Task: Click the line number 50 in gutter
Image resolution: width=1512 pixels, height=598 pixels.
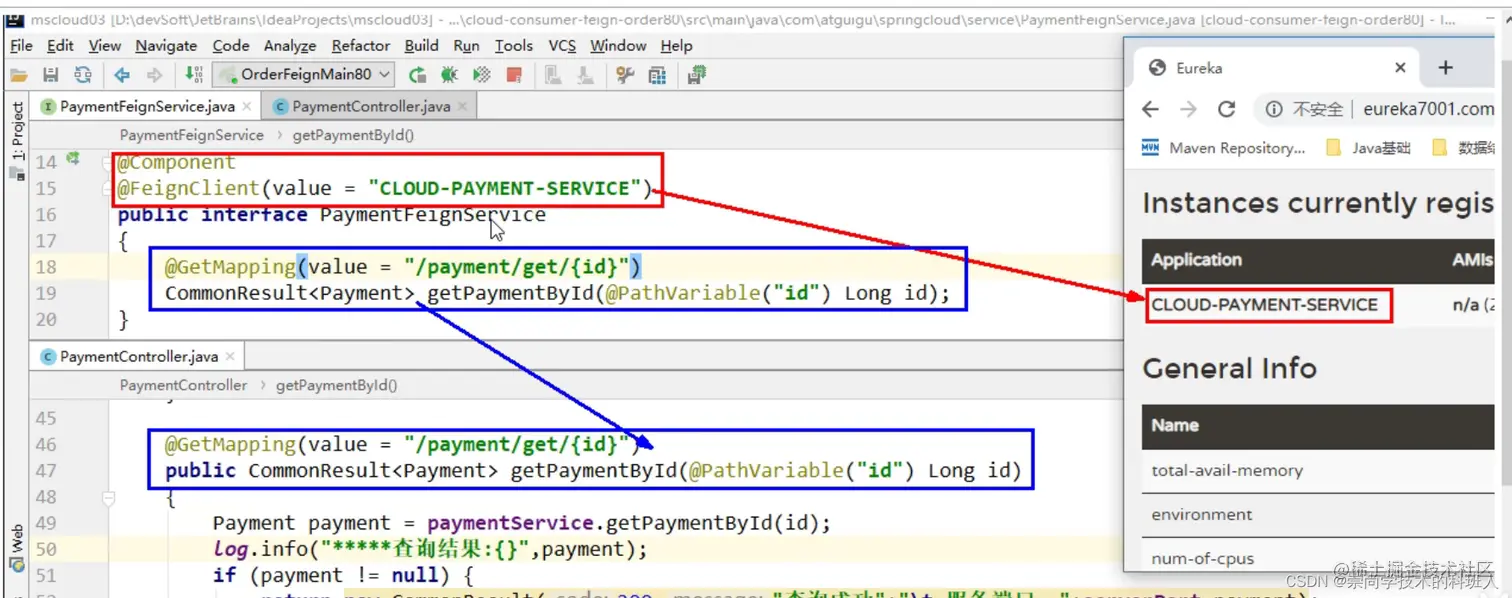Action: coord(46,549)
